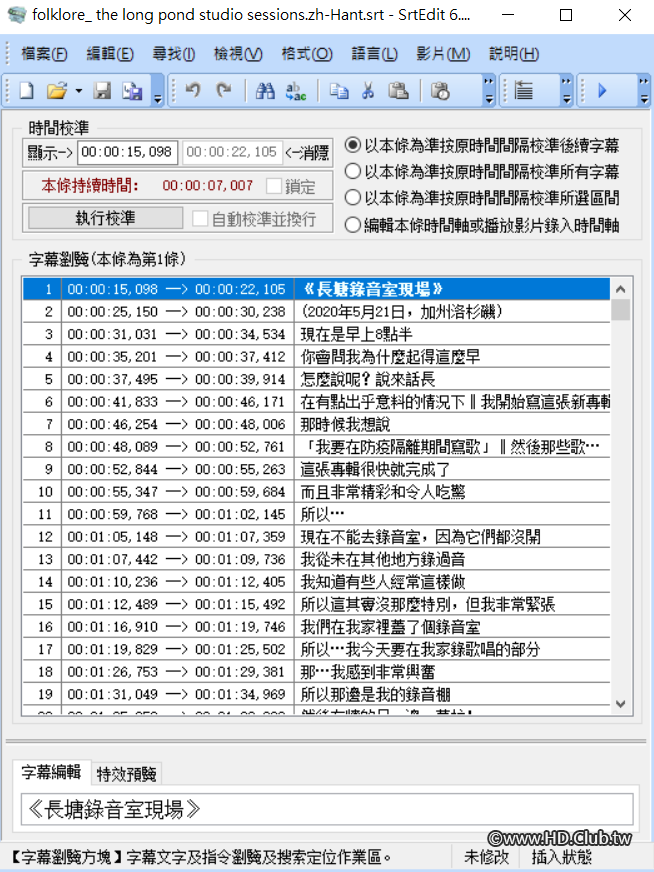Open the 尋找(I) menu
The width and height of the screenshot is (654, 872).
click(174, 54)
